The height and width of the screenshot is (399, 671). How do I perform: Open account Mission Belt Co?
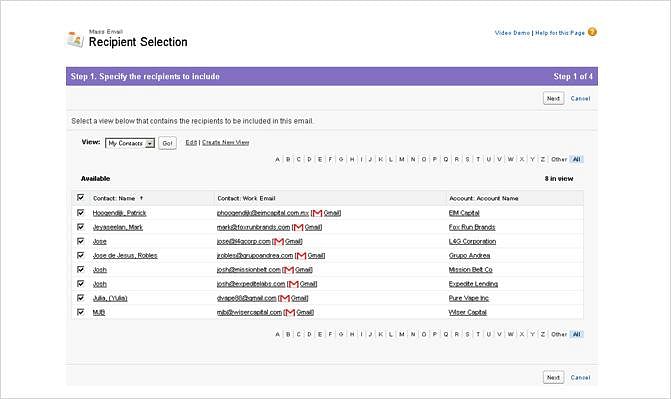pos(471,270)
